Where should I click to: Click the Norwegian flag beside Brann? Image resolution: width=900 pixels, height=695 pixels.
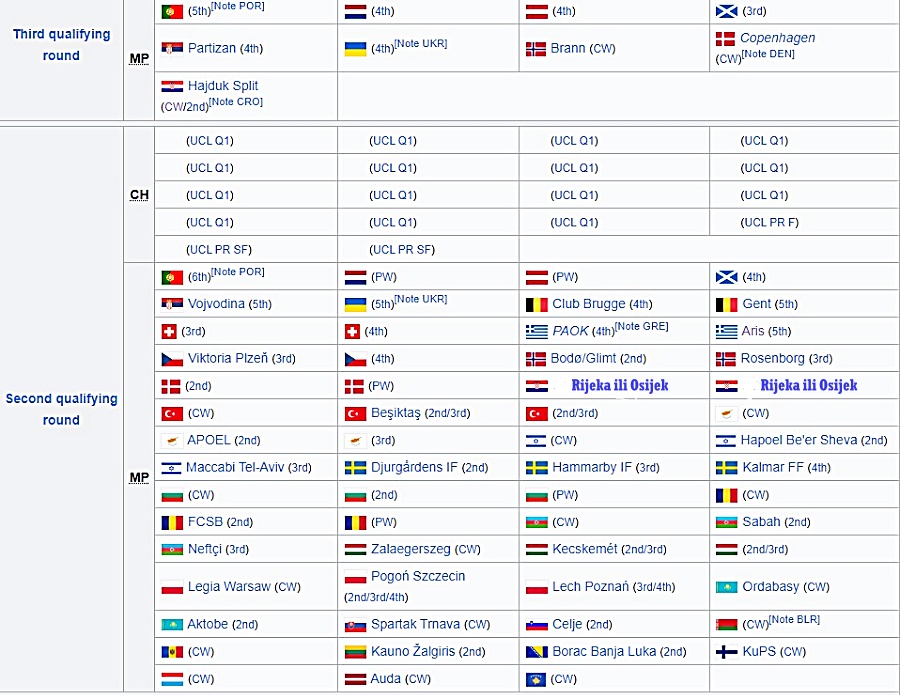pyautogui.click(x=536, y=49)
